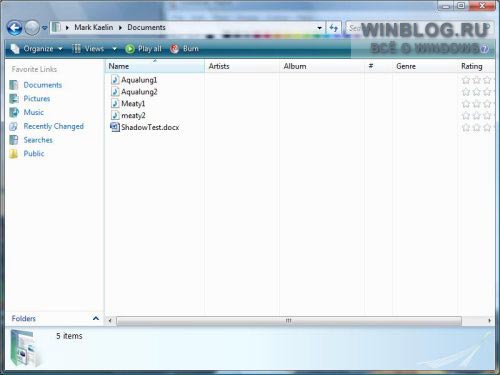Sort by Rating column header
Image resolution: width=500 pixels, height=375 pixels.
(x=476, y=66)
